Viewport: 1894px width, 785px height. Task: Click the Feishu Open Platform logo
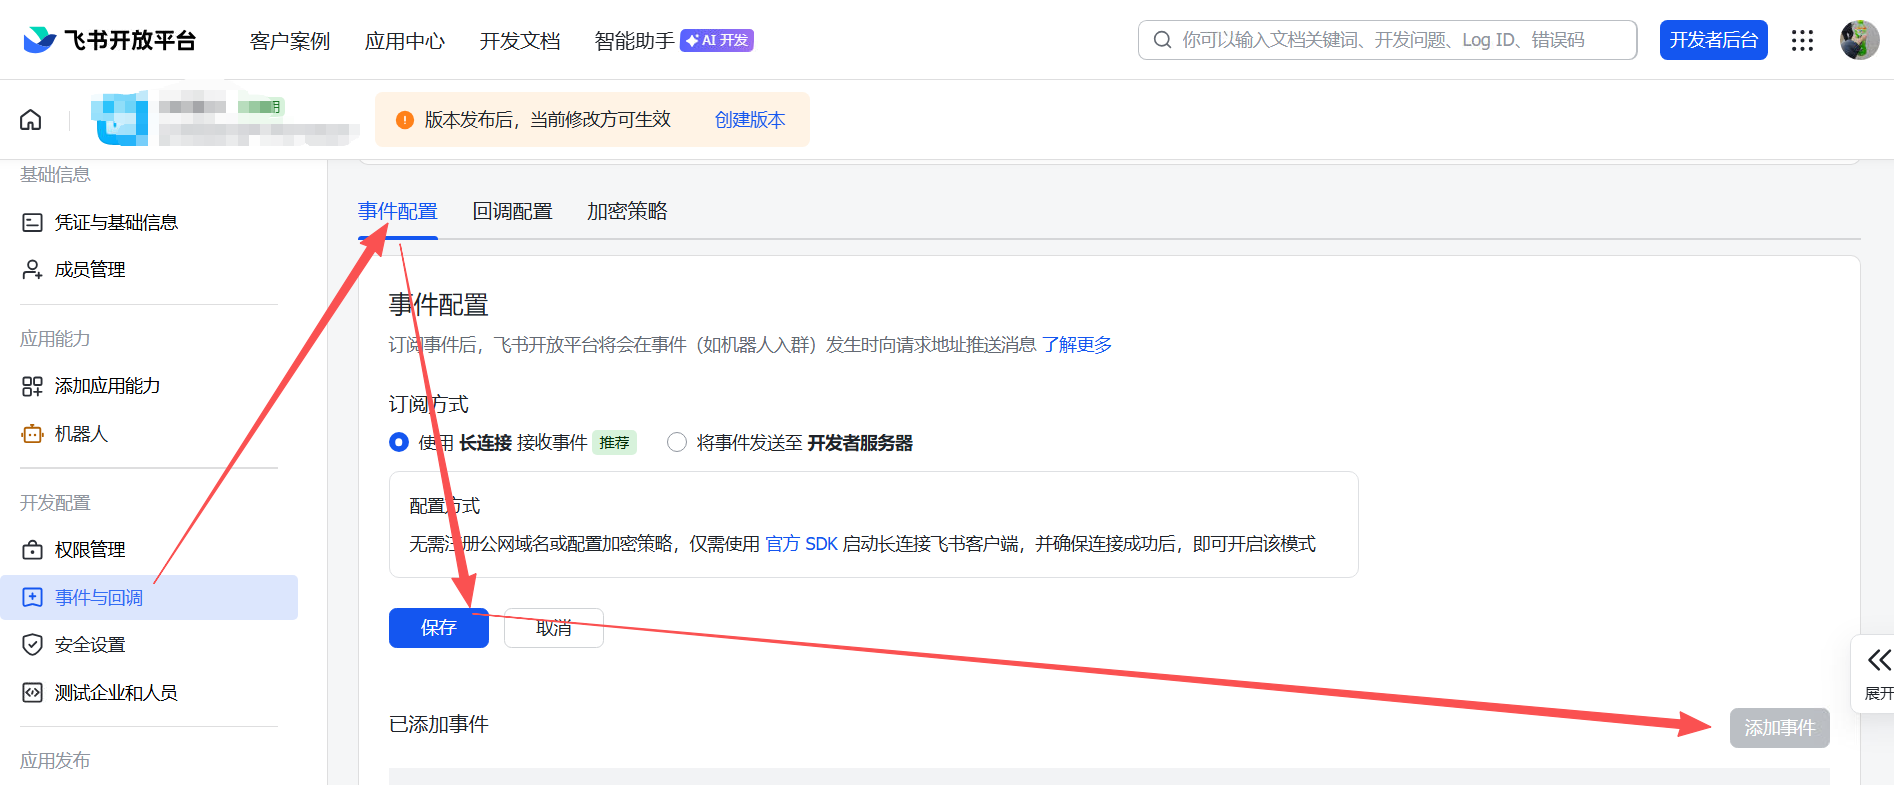(x=109, y=40)
